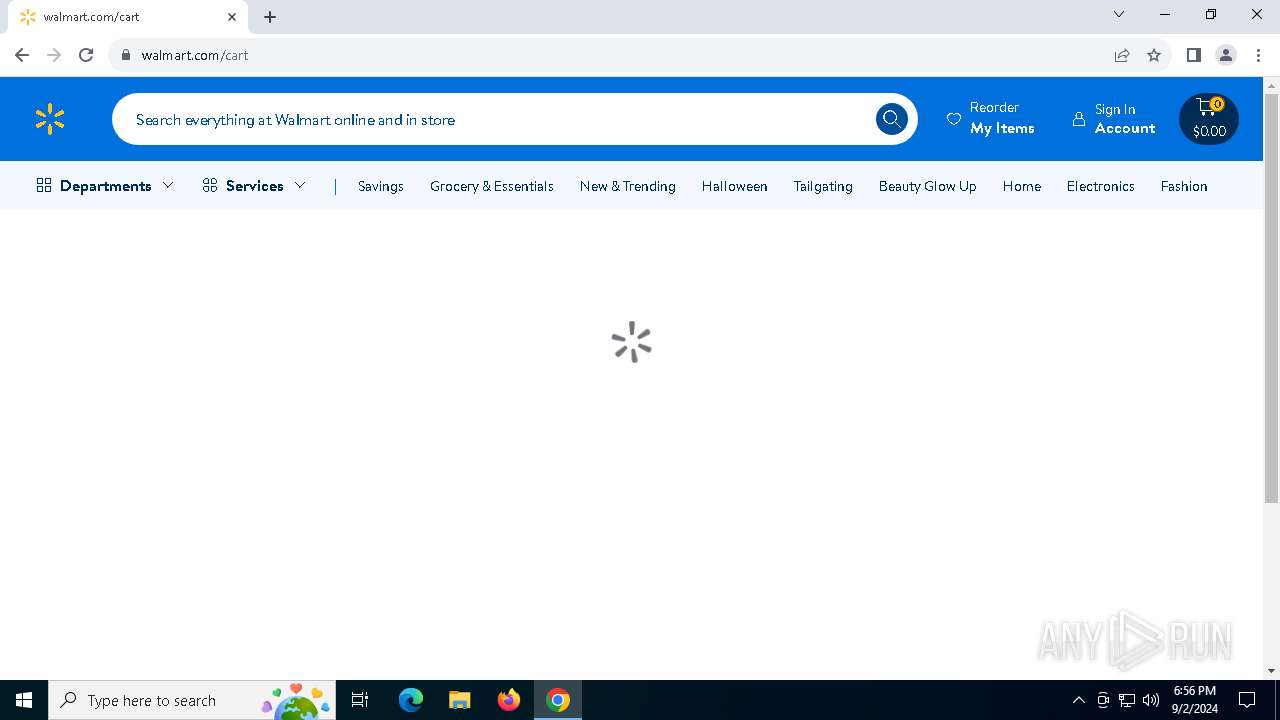Image resolution: width=1280 pixels, height=720 pixels.
Task: Open the tab search chevron in title bar
Action: [1119, 14]
